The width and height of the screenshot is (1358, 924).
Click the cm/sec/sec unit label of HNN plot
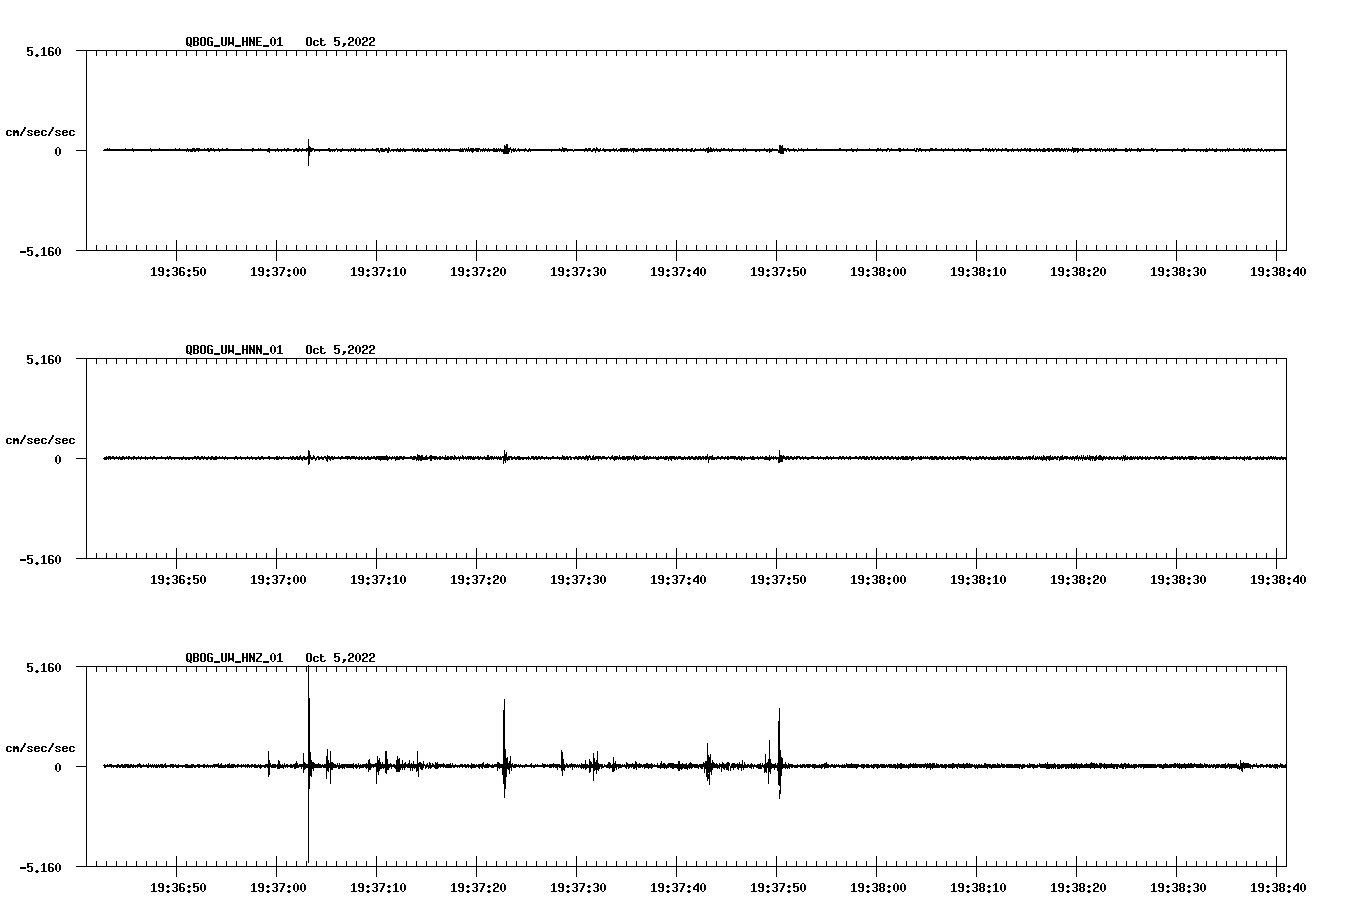point(40,440)
